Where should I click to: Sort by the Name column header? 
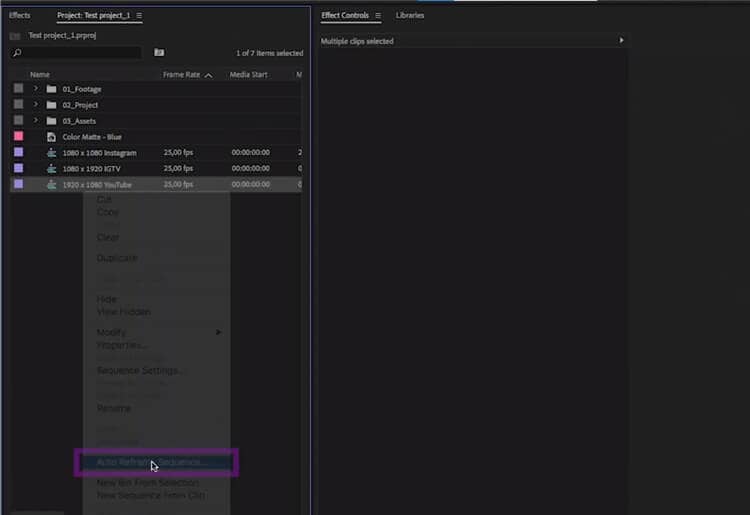[40, 75]
